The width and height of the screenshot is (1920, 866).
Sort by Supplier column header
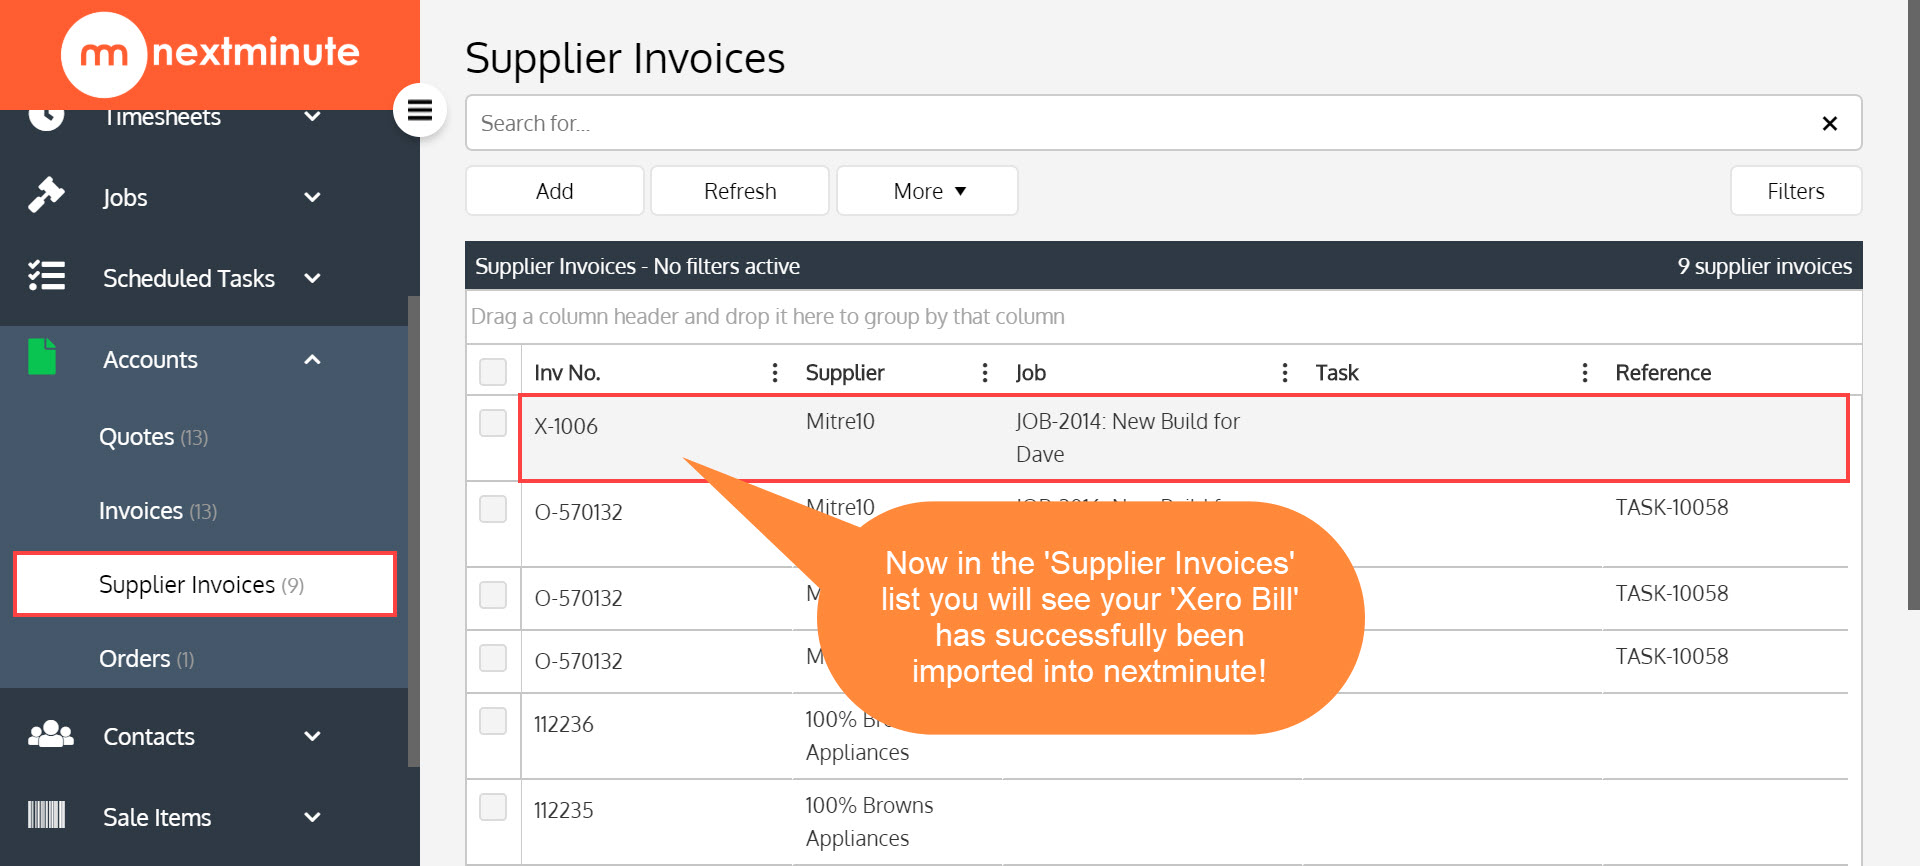[x=845, y=373]
